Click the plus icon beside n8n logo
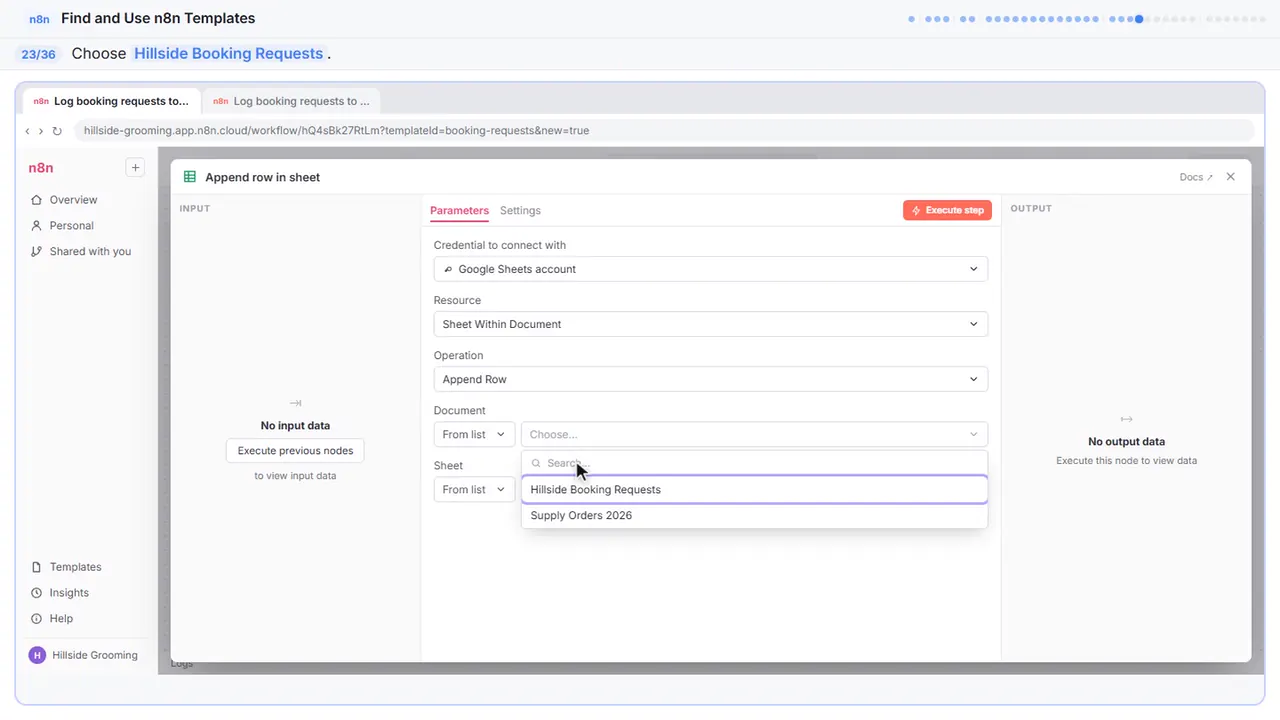 (x=135, y=168)
